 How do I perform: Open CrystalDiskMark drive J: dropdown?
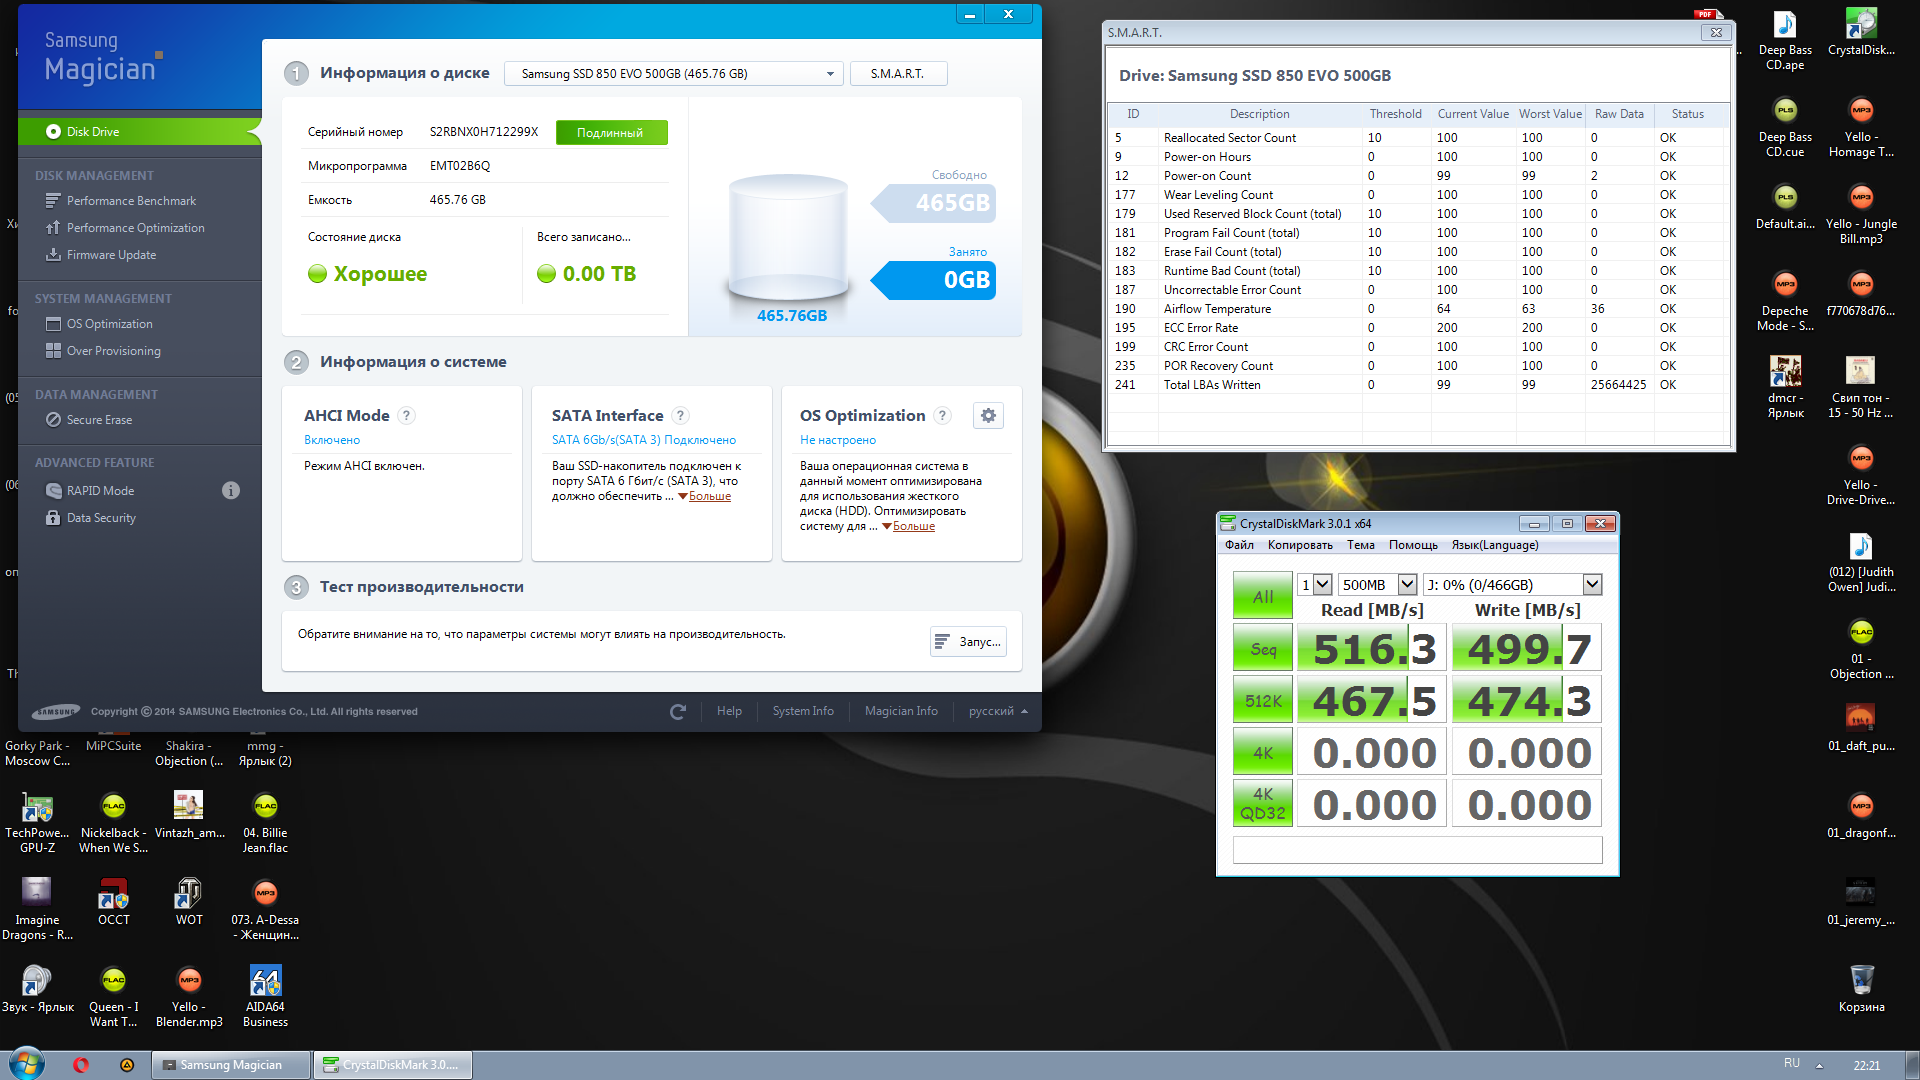pos(1592,585)
